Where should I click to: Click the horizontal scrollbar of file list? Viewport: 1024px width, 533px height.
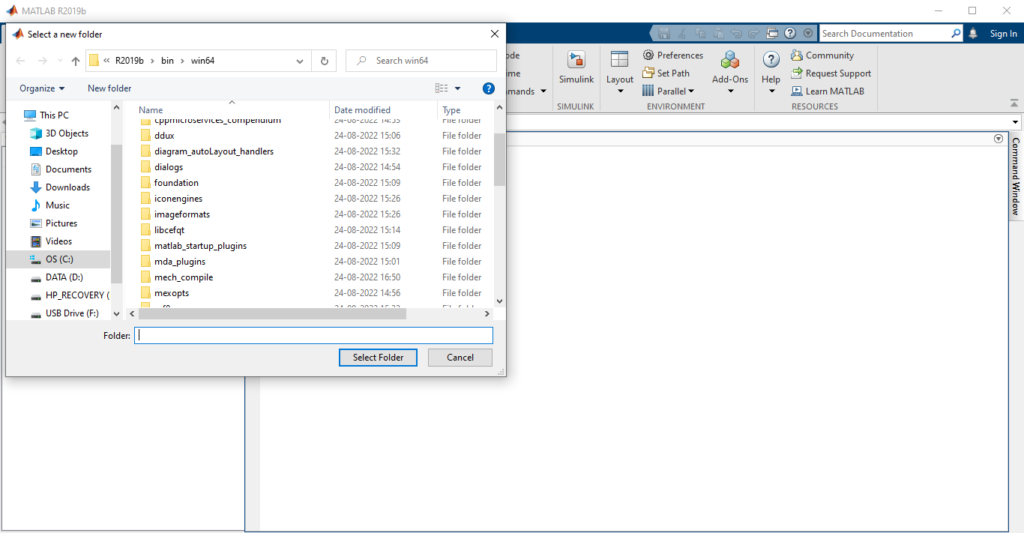[x=272, y=314]
